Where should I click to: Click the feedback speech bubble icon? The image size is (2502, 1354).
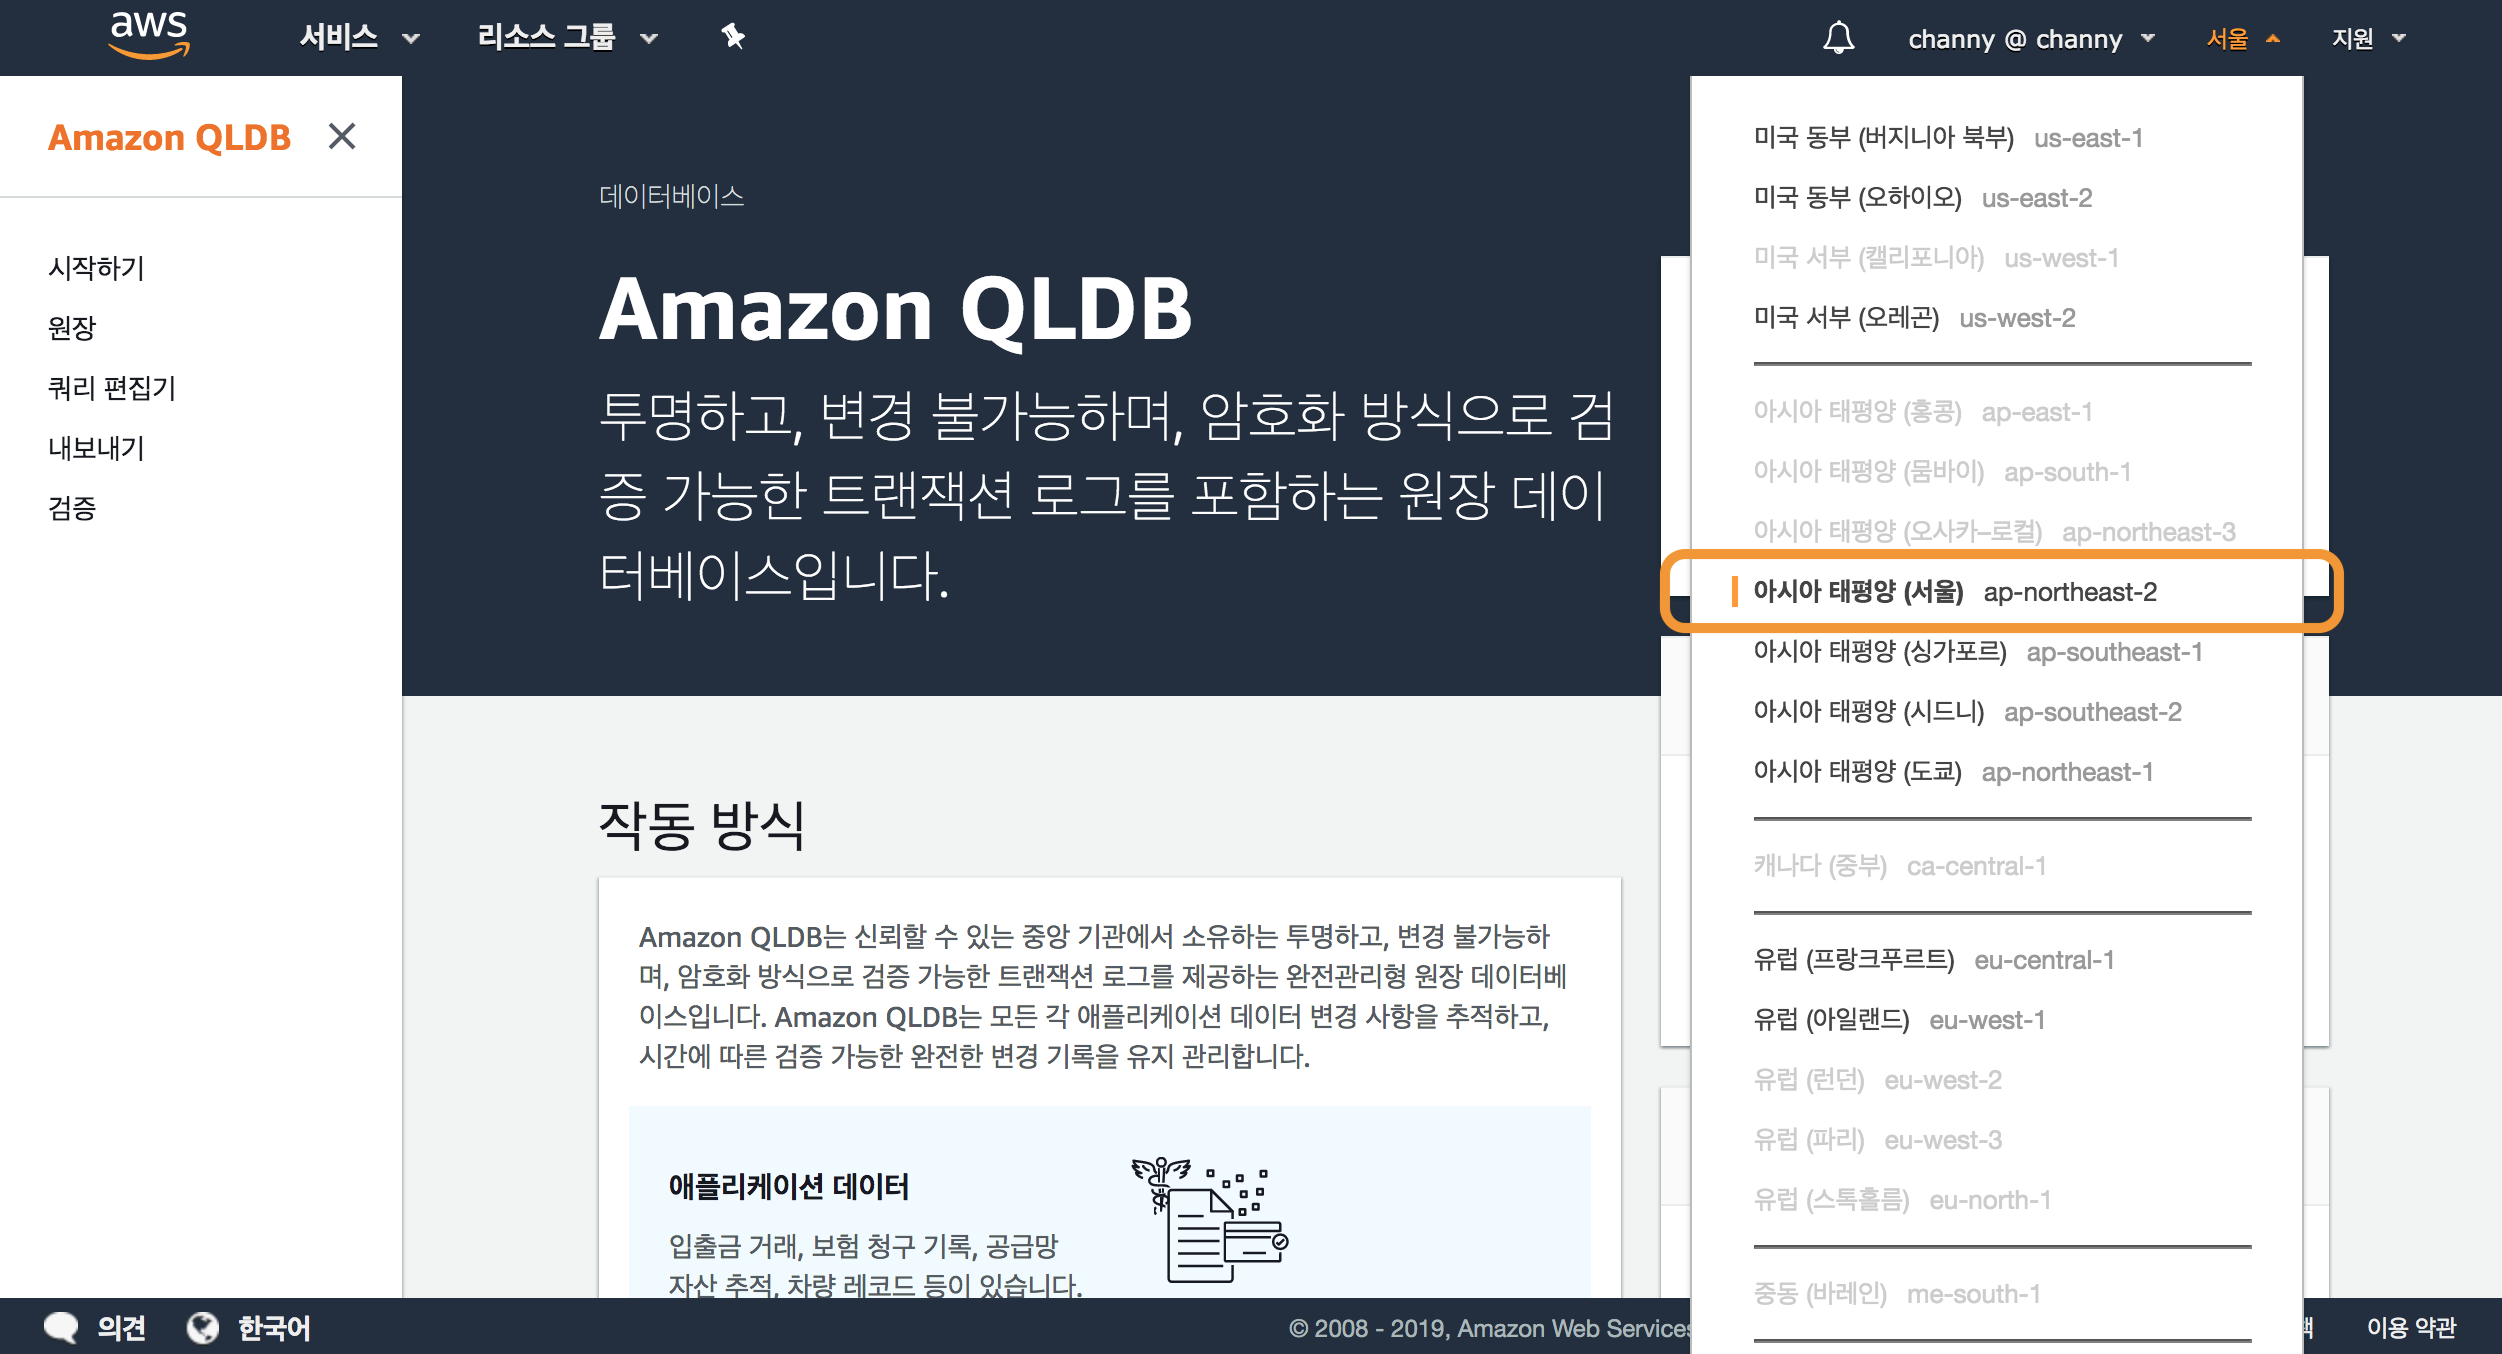click(61, 1327)
